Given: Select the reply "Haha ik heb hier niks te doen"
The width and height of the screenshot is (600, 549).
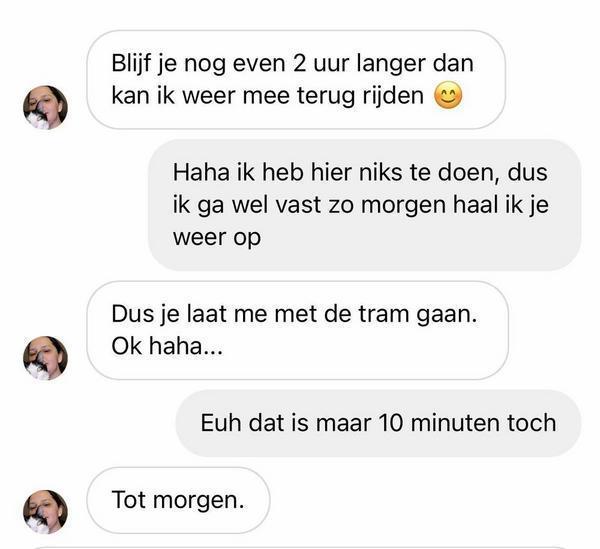Looking at the screenshot, I should pos(364,205).
